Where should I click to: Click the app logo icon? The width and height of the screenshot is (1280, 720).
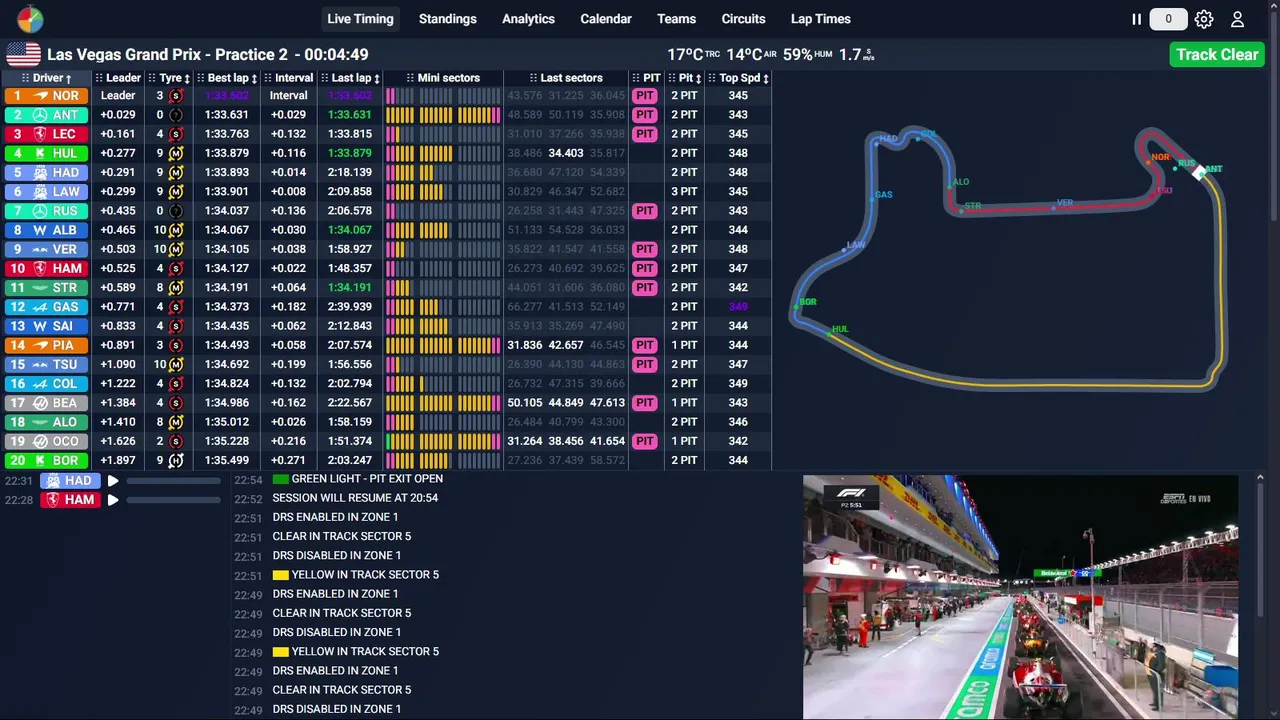(x=30, y=19)
